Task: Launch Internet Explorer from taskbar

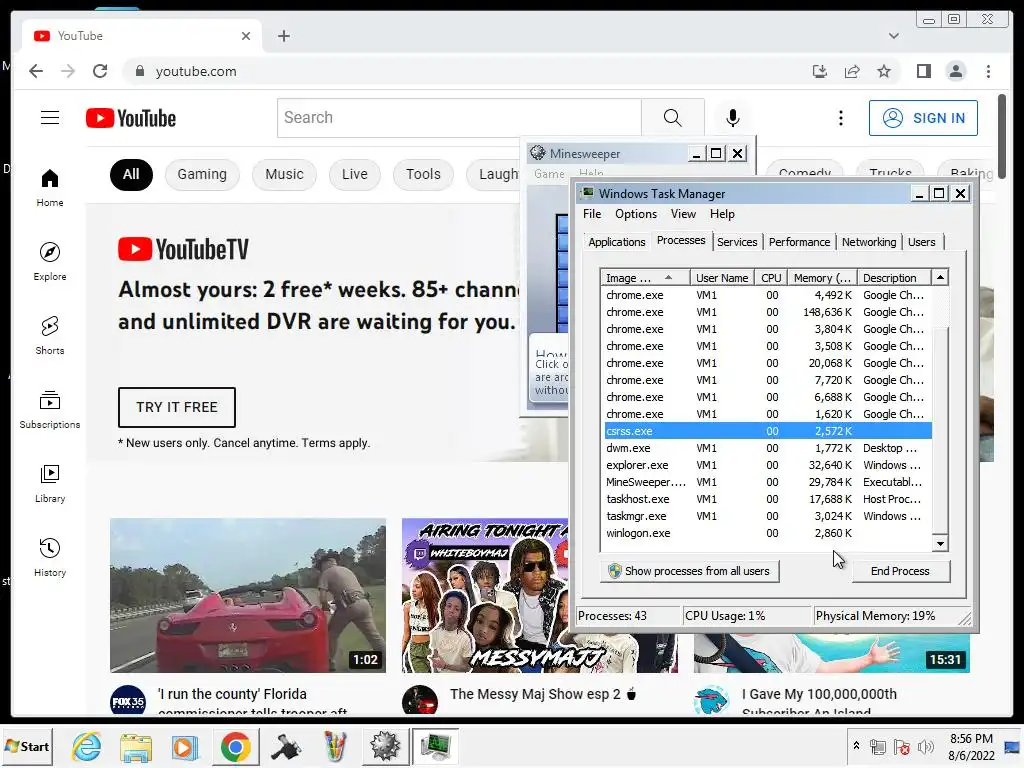Action: tap(87, 746)
